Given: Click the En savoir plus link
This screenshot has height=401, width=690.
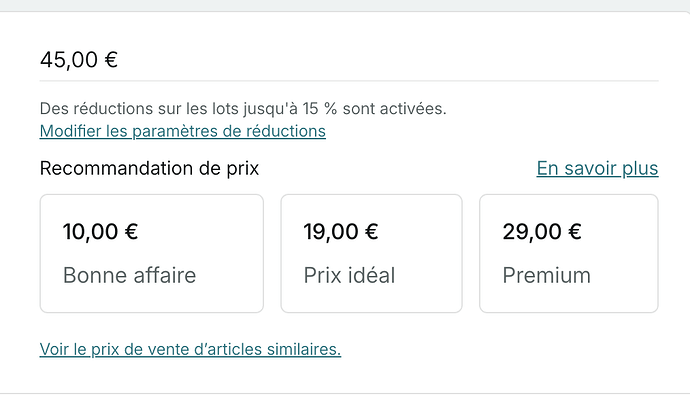Looking at the screenshot, I should click(x=597, y=168).
